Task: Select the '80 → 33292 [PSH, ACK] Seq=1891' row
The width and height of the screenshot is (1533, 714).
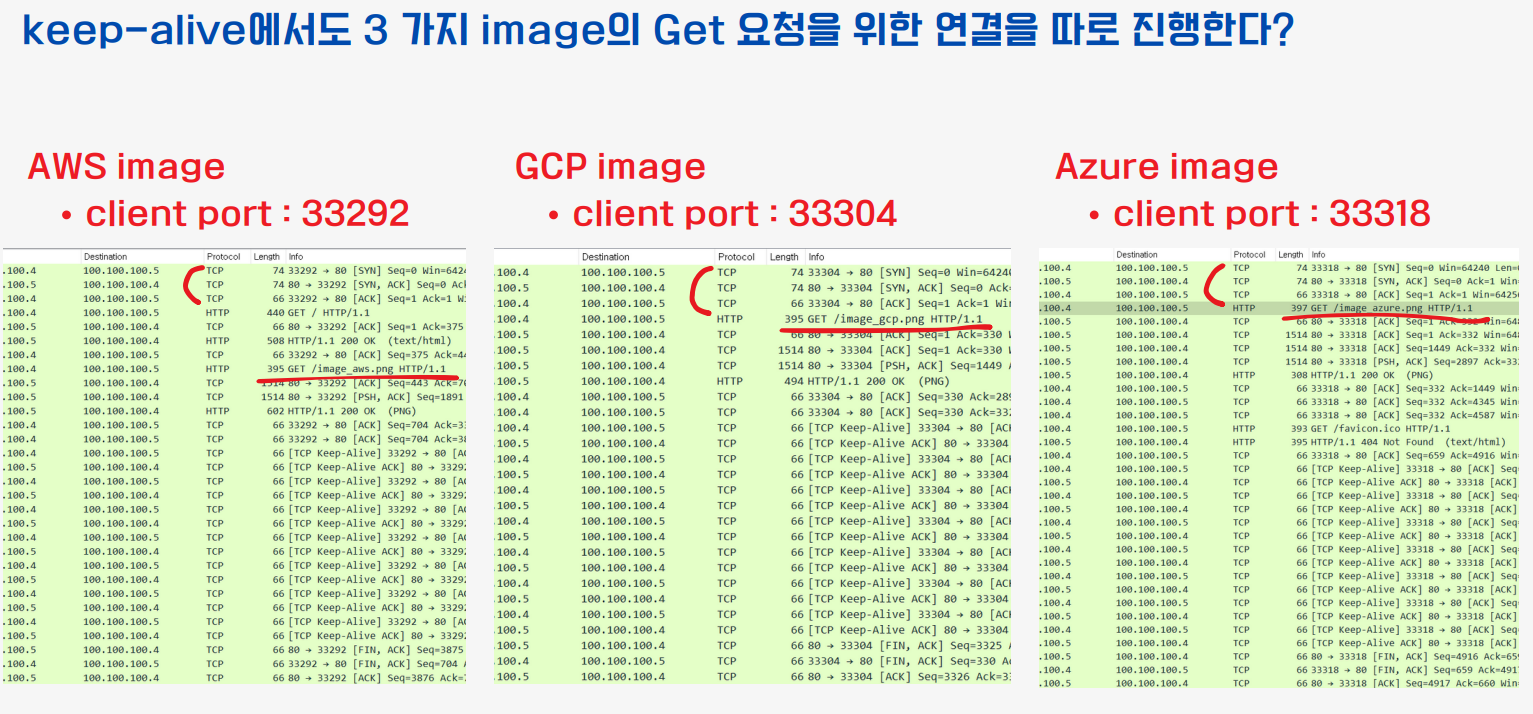Action: click(234, 397)
